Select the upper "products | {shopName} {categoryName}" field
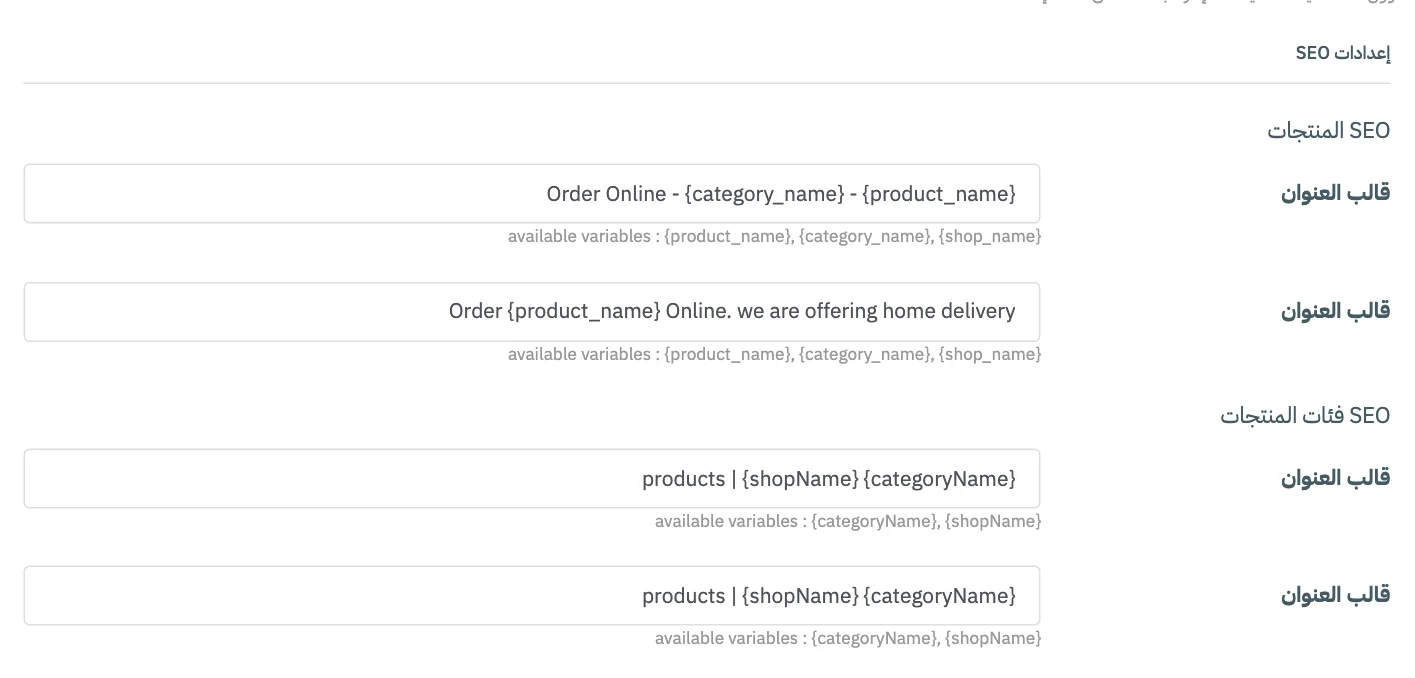Viewport: 1415px width, 678px height. pyautogui.click(x=532, y=479)
